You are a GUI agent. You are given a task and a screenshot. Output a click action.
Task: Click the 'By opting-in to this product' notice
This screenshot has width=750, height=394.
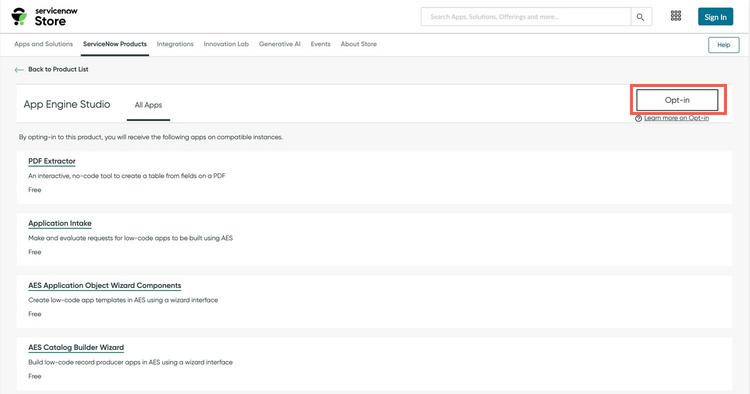(151, 137)
